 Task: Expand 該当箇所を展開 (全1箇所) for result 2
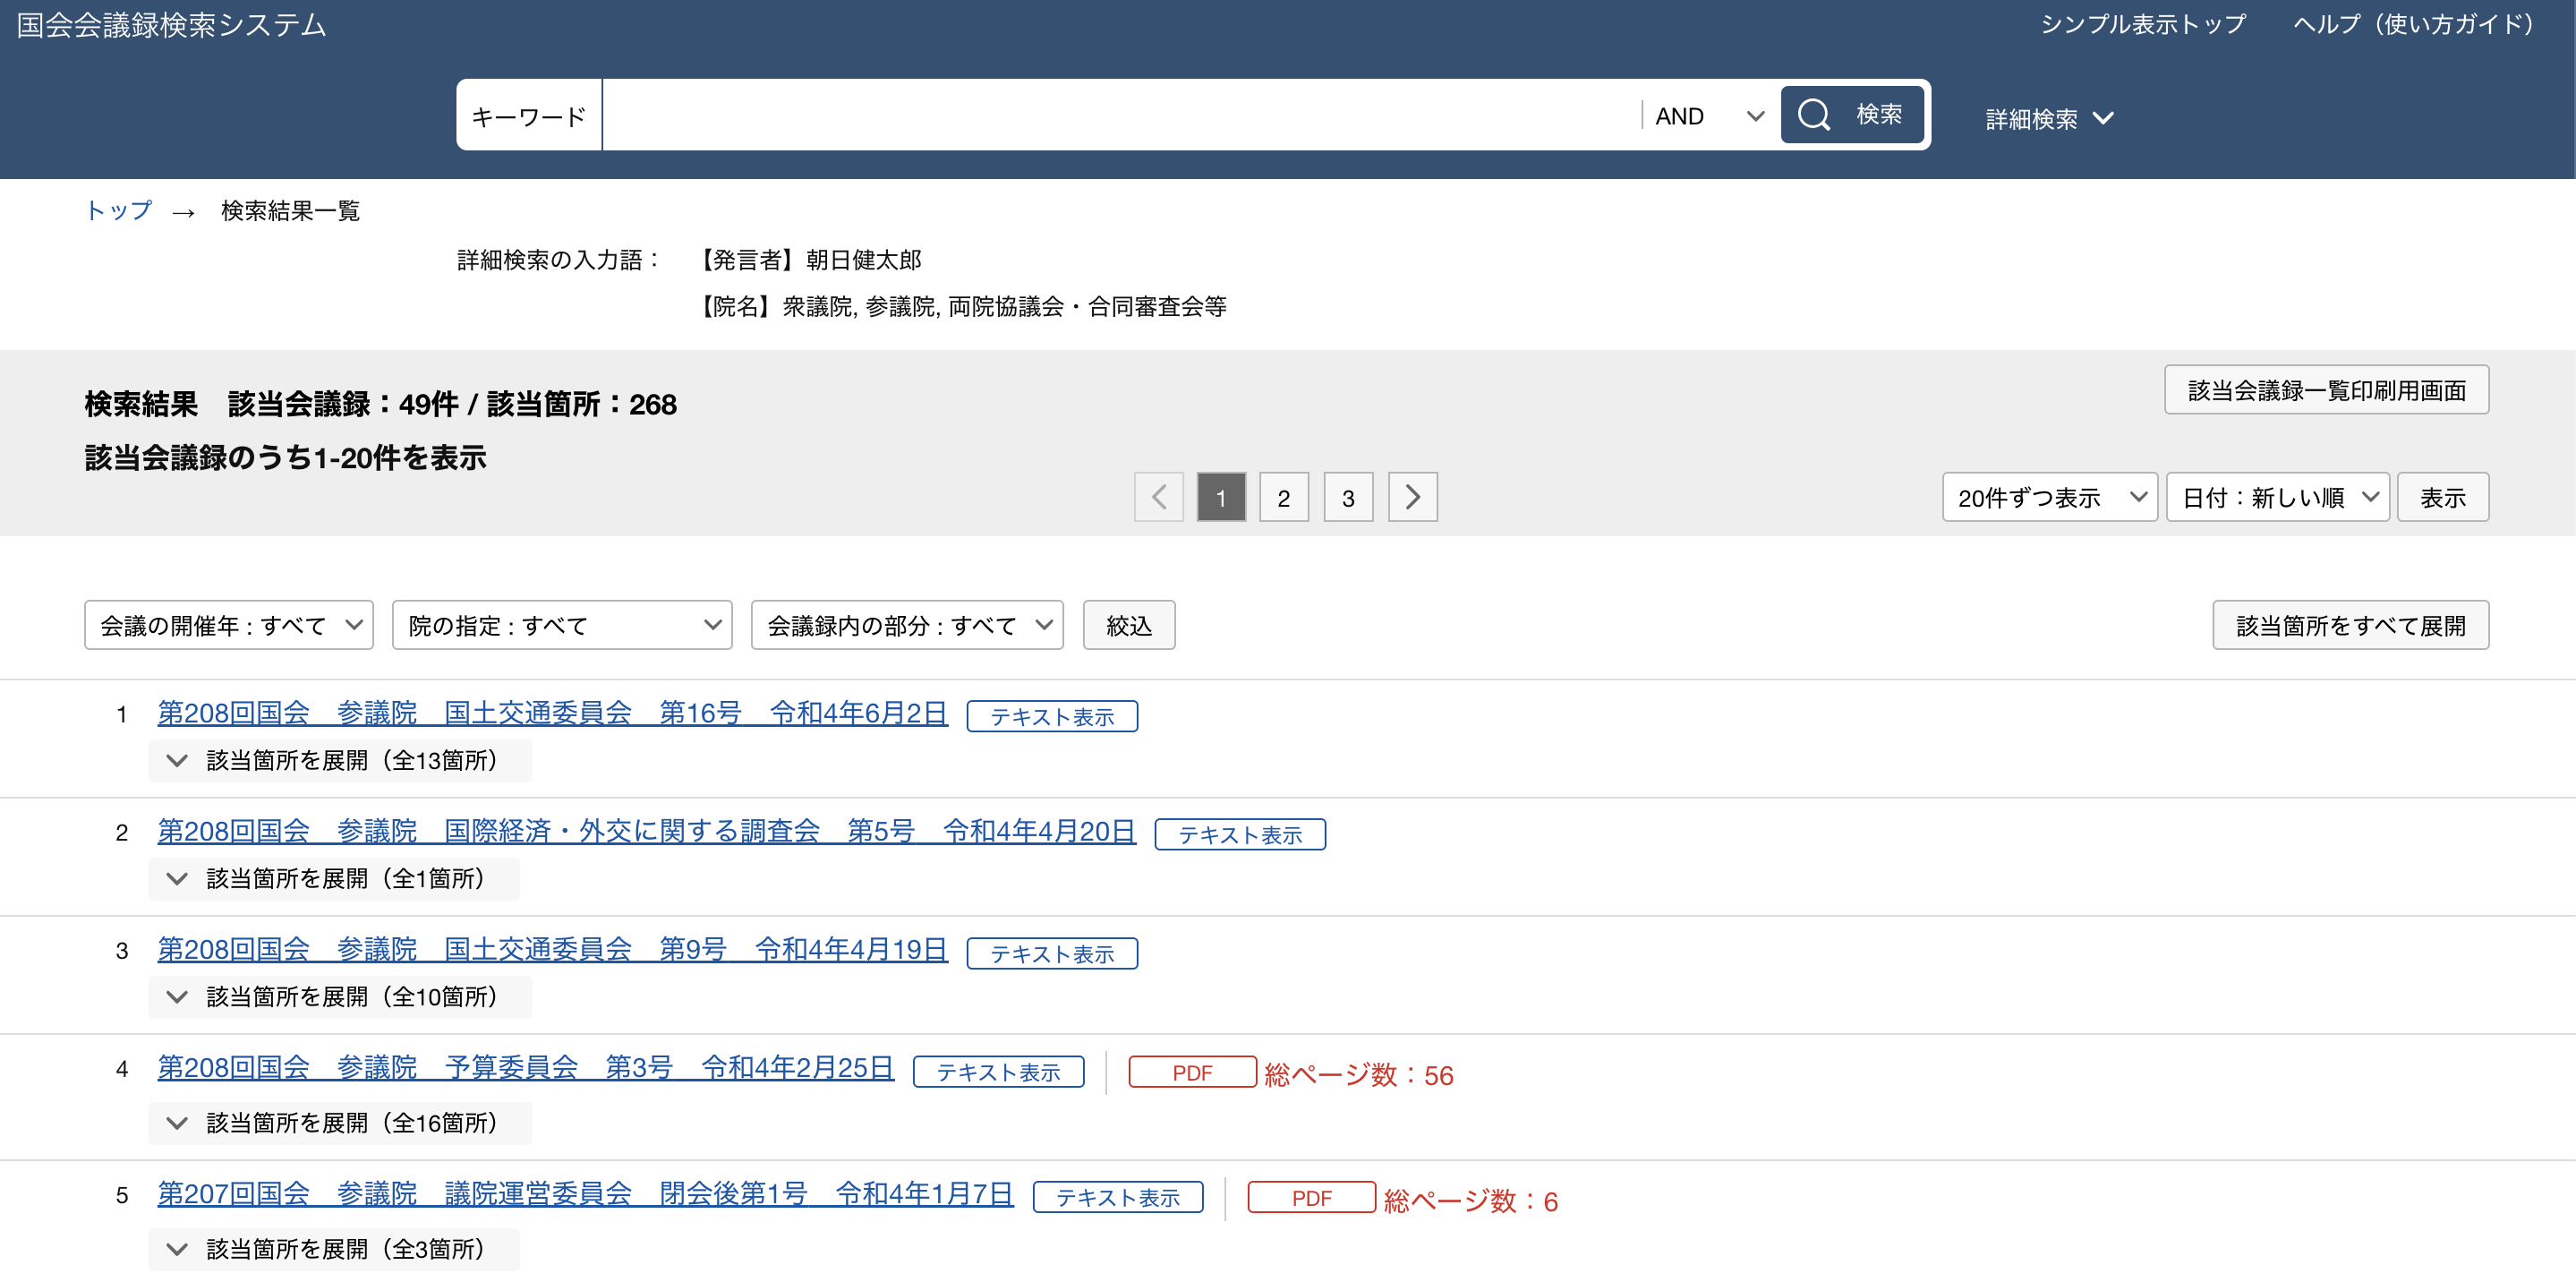[334, 878]
